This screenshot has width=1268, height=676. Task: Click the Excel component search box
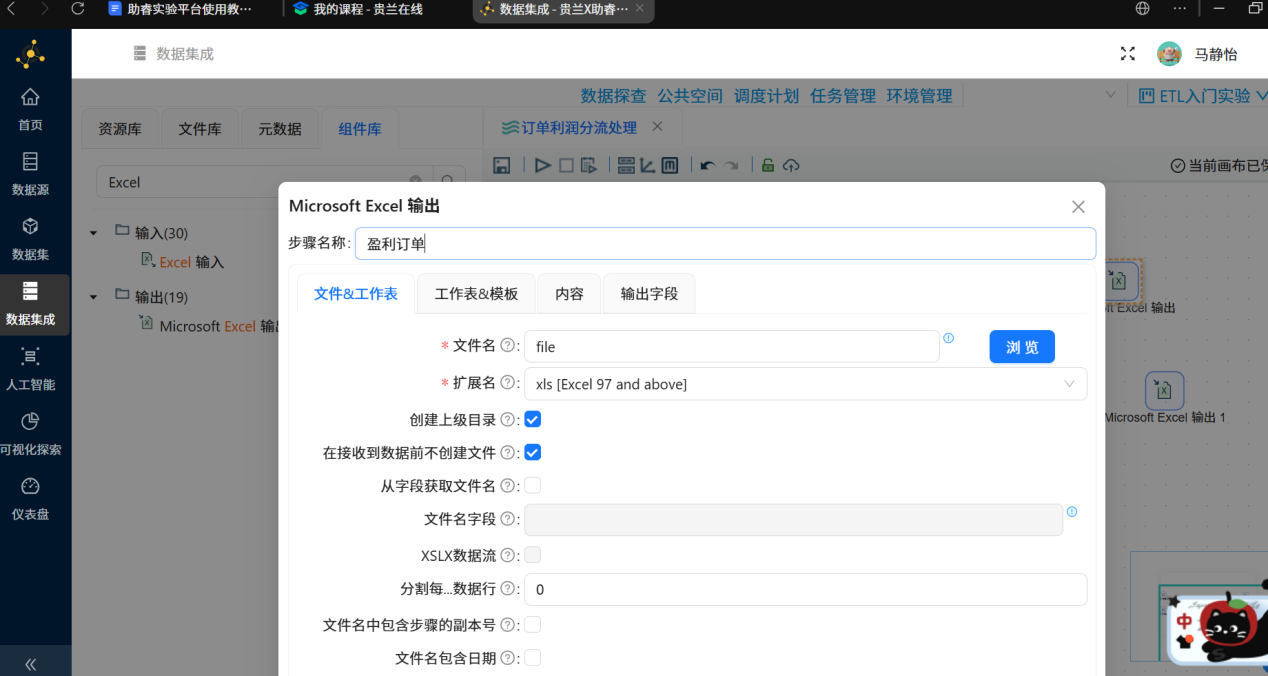coord(263,182)
